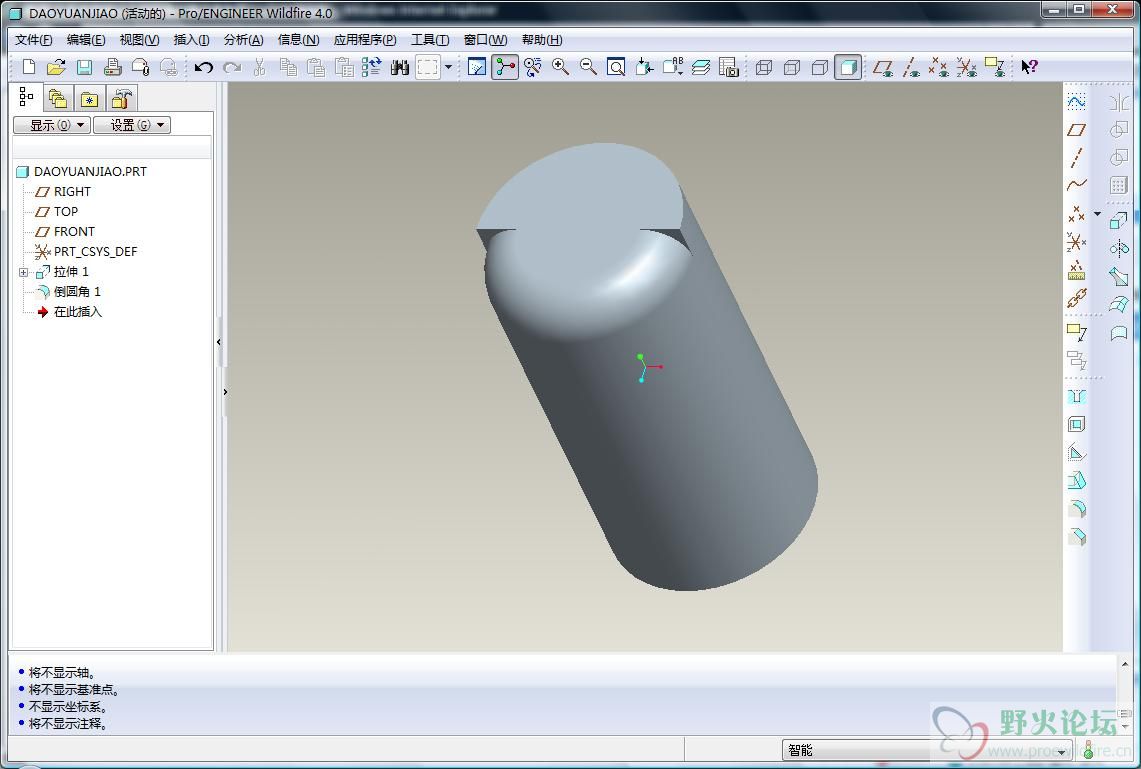Toggle coordinate systems visibility
1141x769 pixels.
tap(966, 68)
